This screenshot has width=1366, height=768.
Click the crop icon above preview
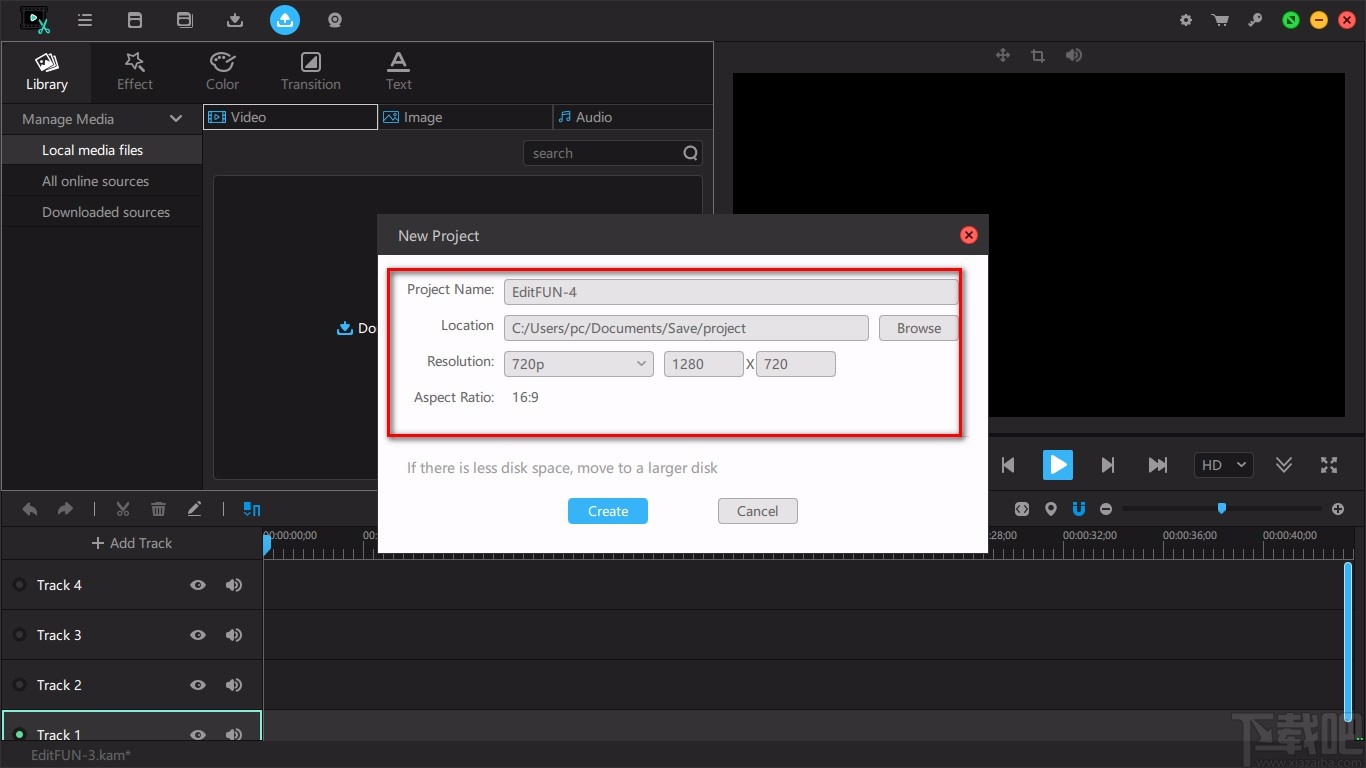(1038, 56)
